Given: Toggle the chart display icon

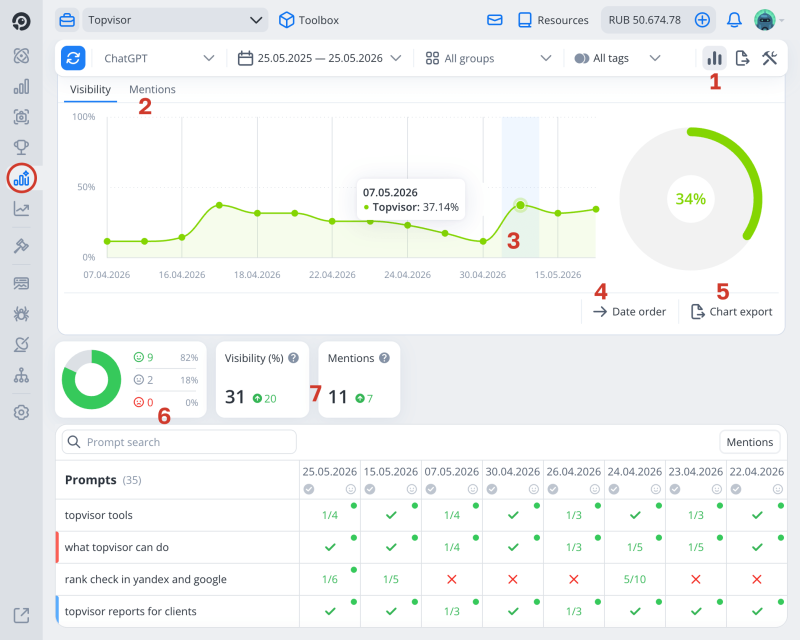Looking at the screenshot, I should (714, 58).
